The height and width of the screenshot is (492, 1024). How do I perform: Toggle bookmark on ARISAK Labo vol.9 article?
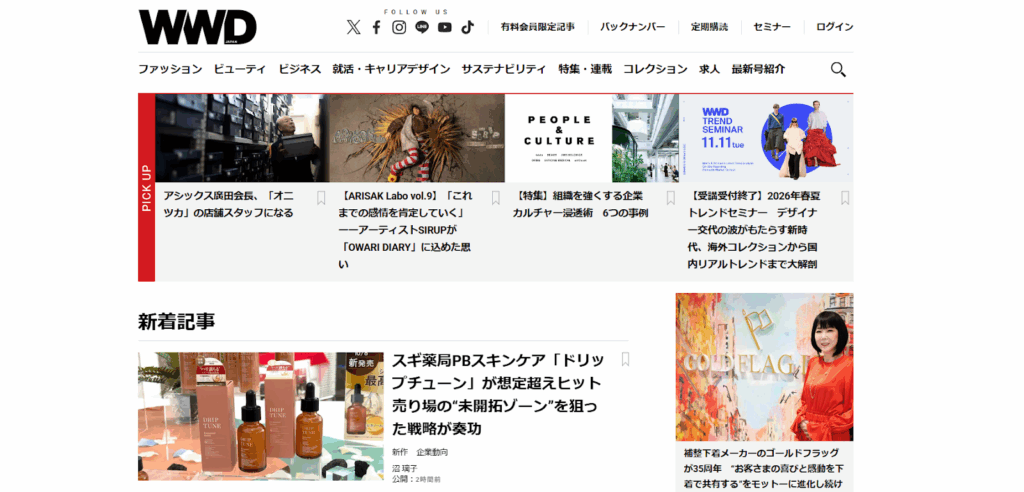pyautogui.click(x=495, y=198)
